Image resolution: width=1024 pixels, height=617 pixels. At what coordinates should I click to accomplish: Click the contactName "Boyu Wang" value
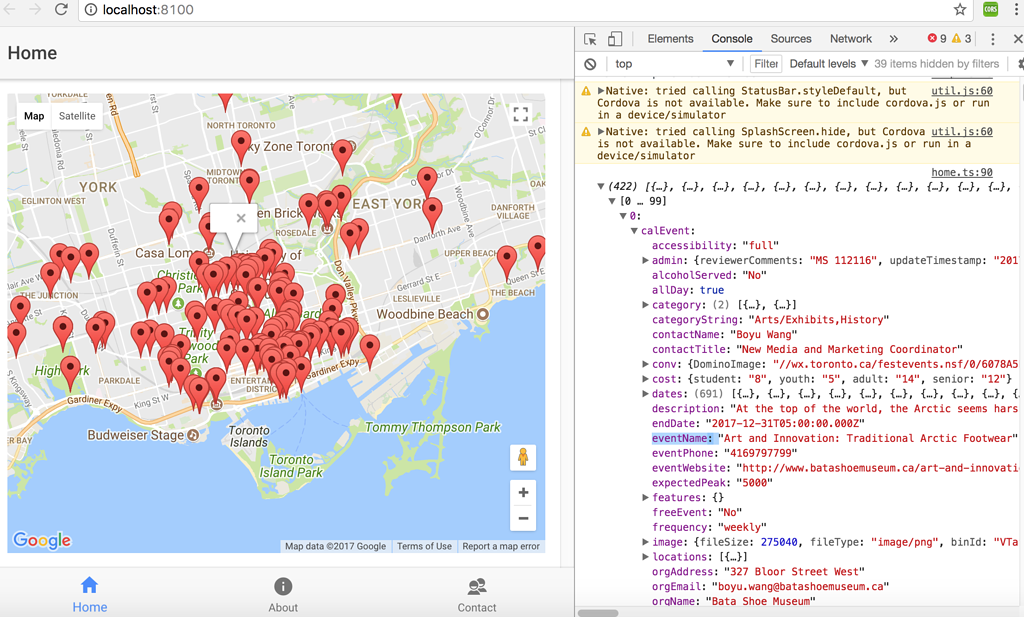tap(763, 335)
